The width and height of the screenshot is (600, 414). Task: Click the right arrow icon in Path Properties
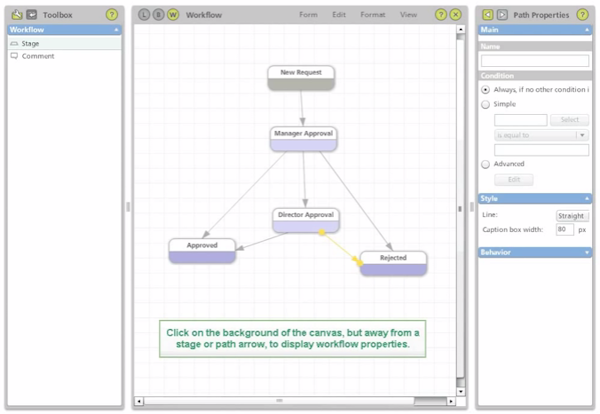click(x=502, y=15)
